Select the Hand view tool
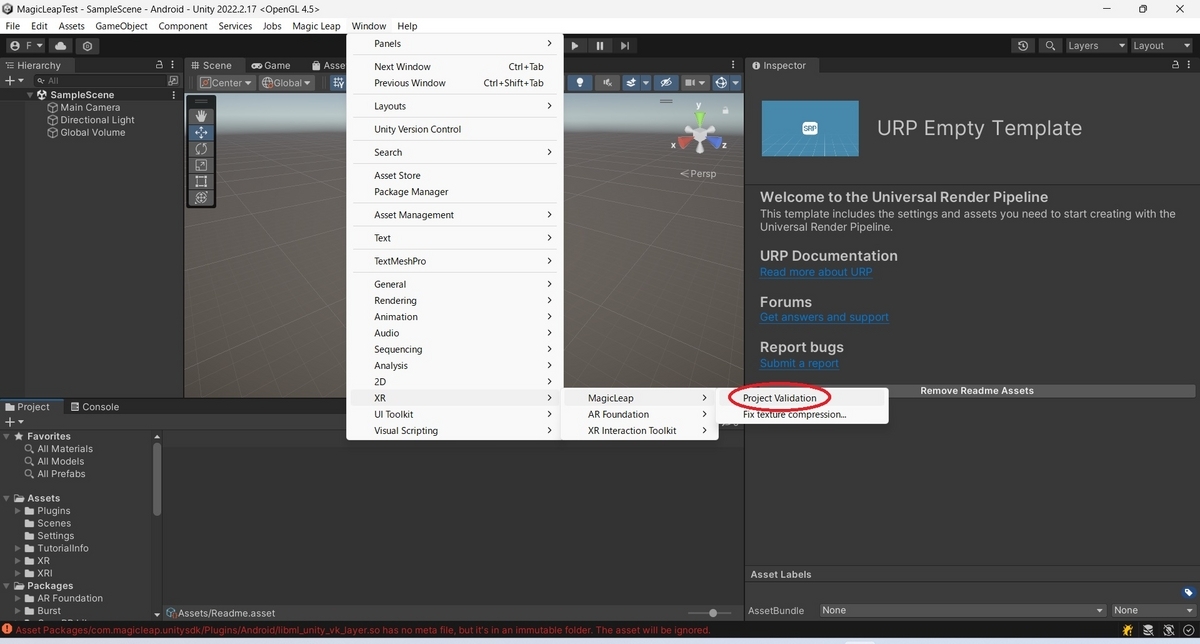This screenshot has height=644, width=1200. click(x=201, y=116)
